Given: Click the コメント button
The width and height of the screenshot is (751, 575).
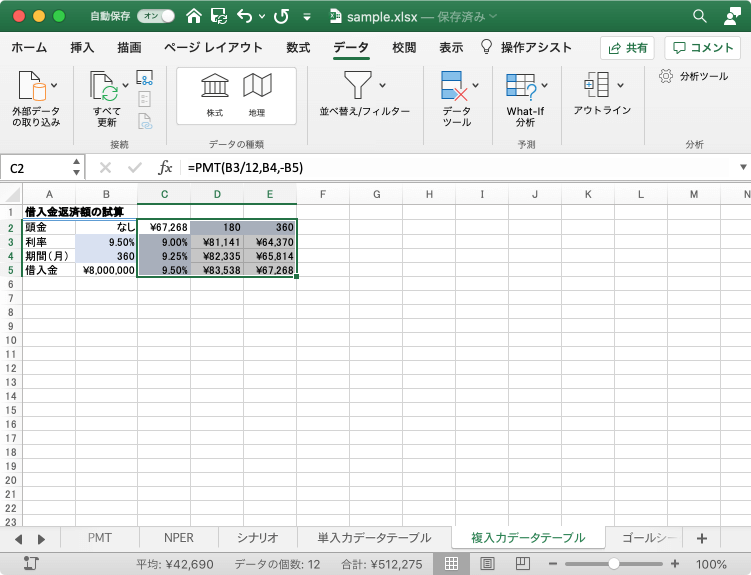Looking at the screenshot, I should [x=703, y=48].
